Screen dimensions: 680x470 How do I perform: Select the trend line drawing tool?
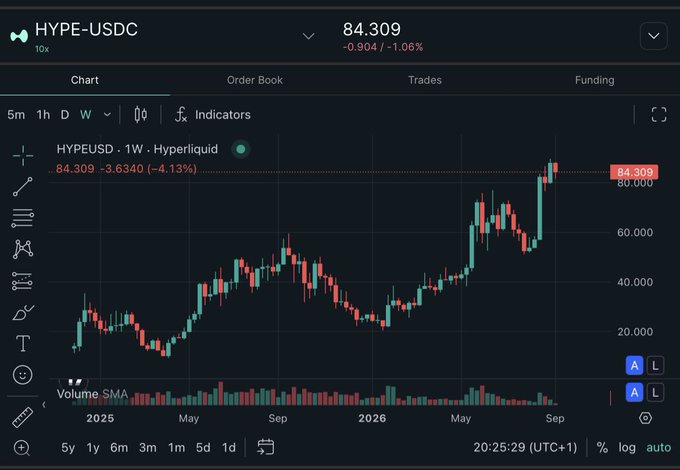point(23,186)
